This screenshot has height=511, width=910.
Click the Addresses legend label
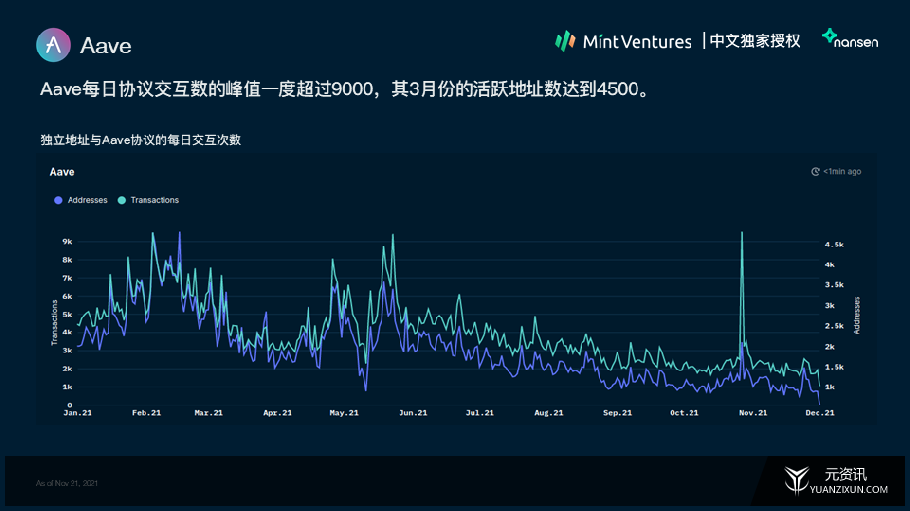(88, 200)
